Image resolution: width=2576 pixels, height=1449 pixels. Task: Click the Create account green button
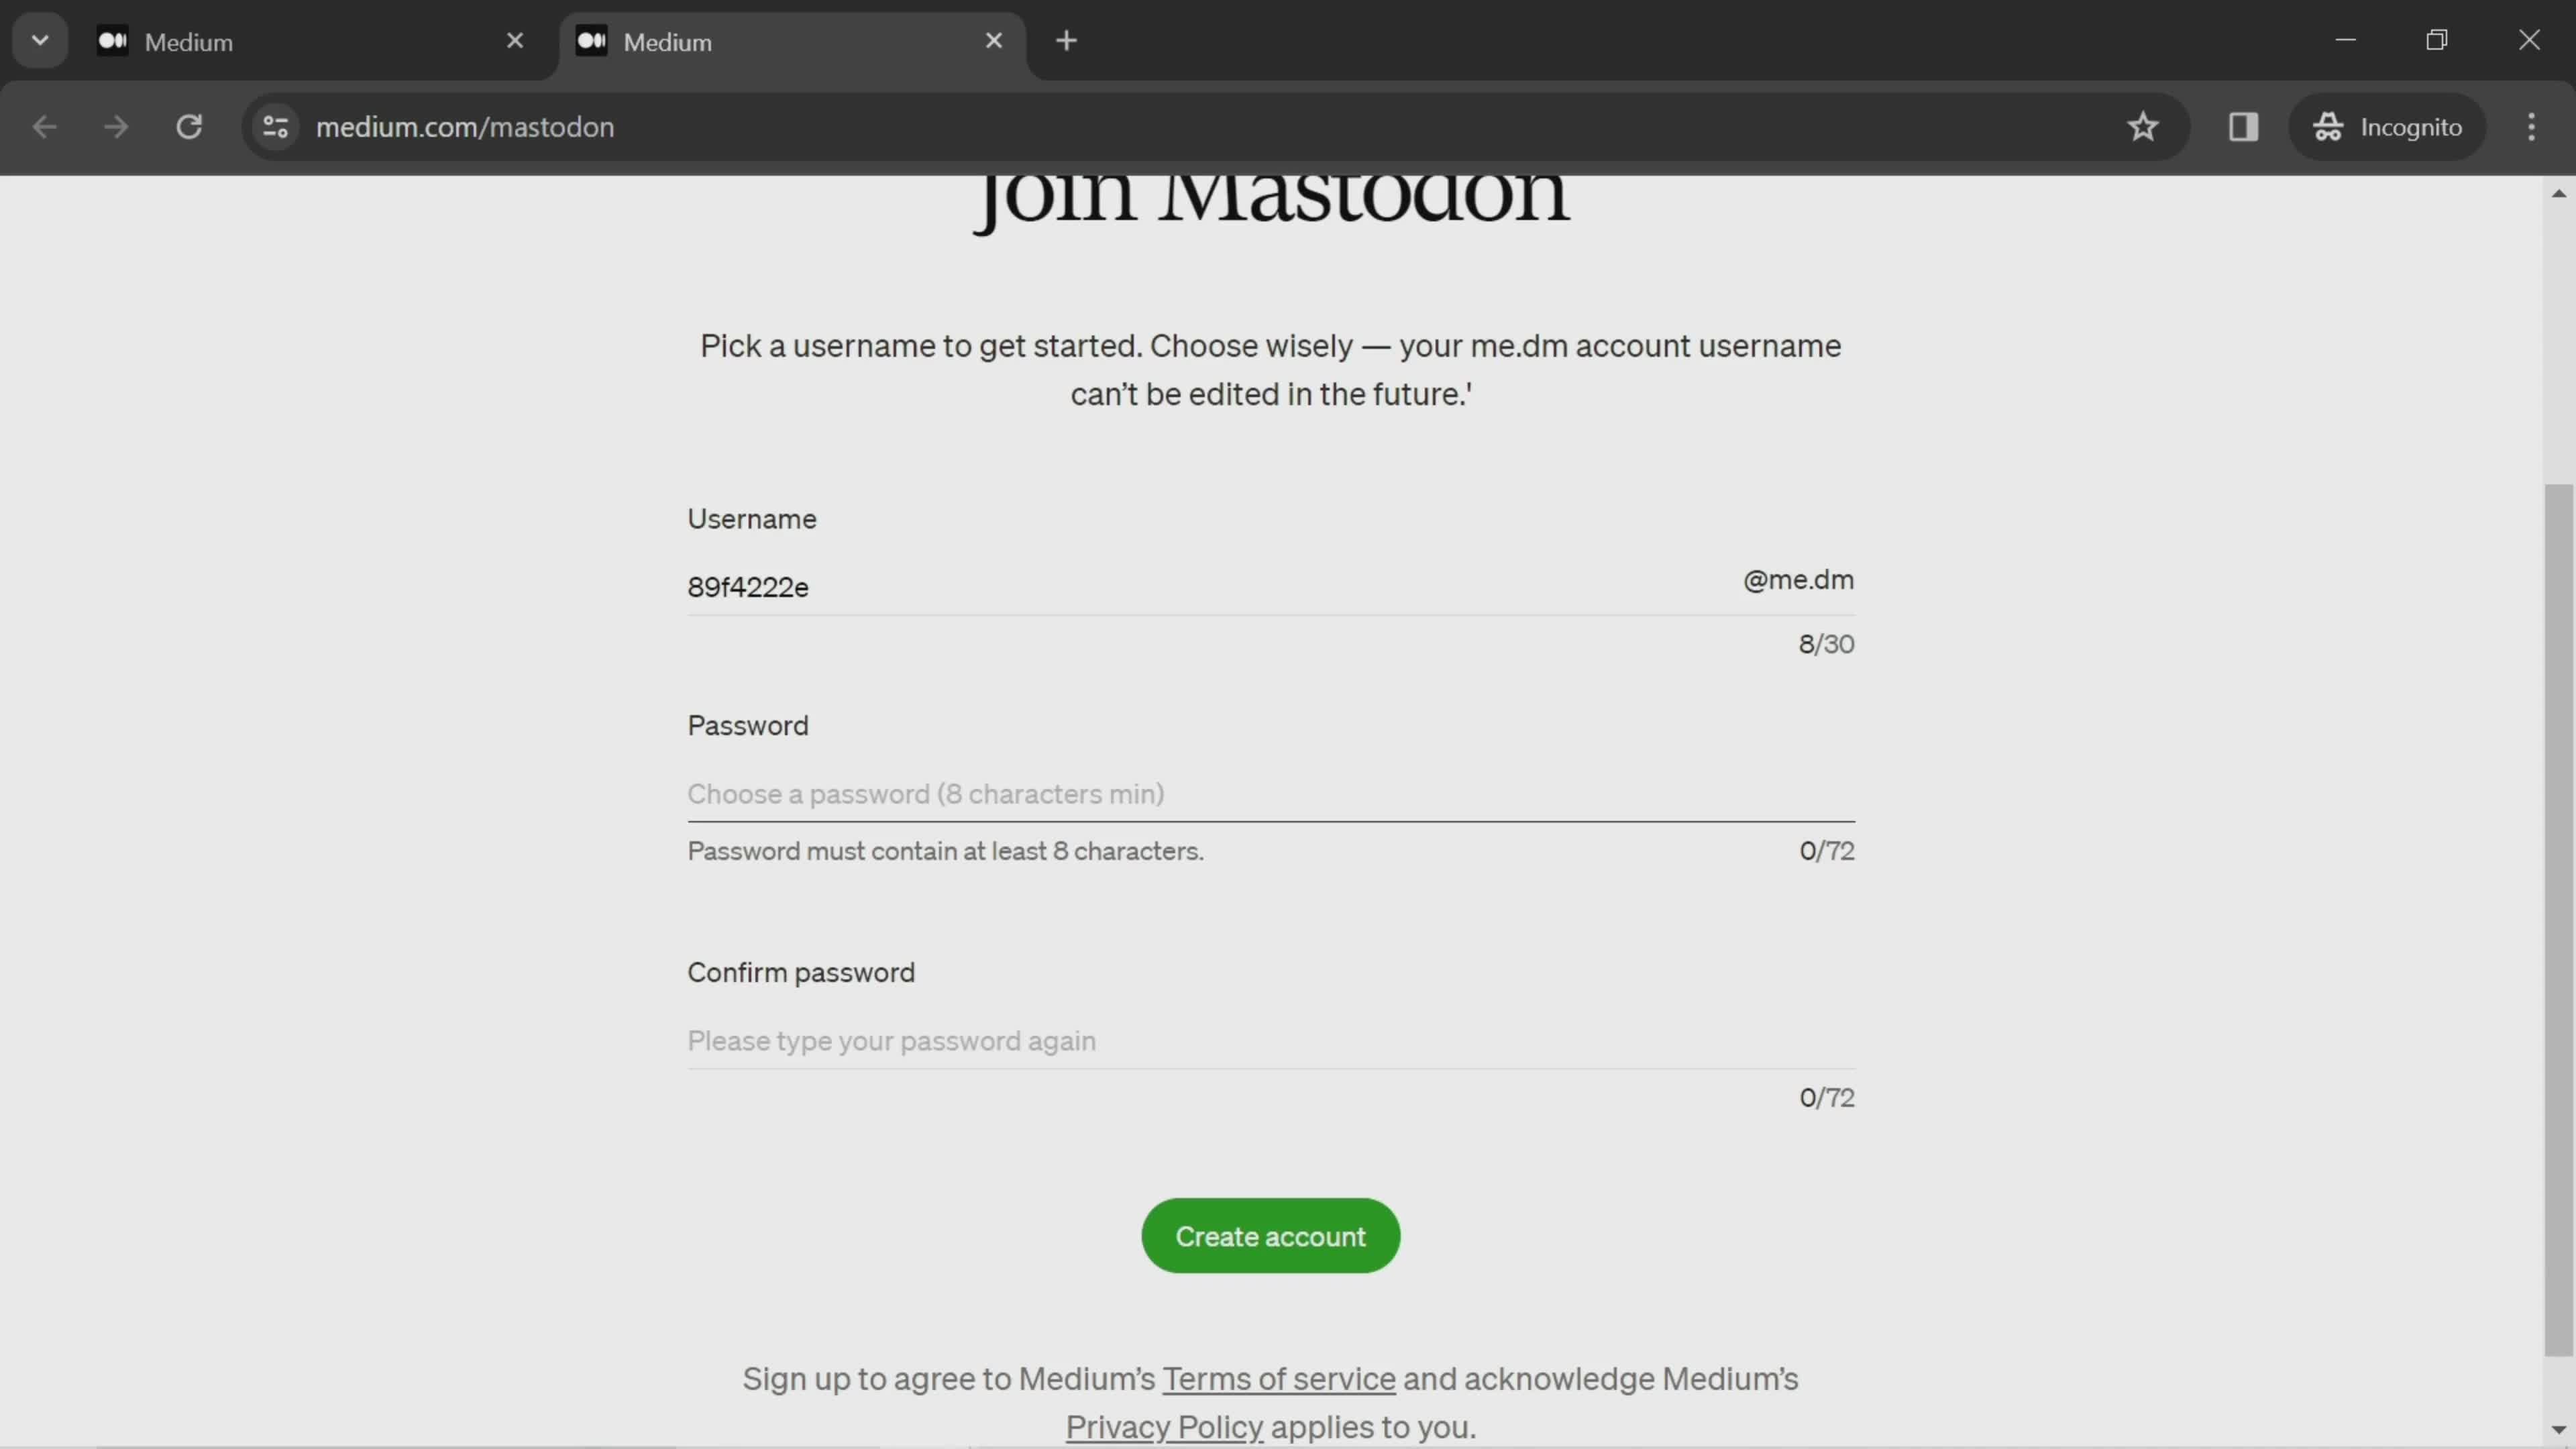tap(1271, 1235)
